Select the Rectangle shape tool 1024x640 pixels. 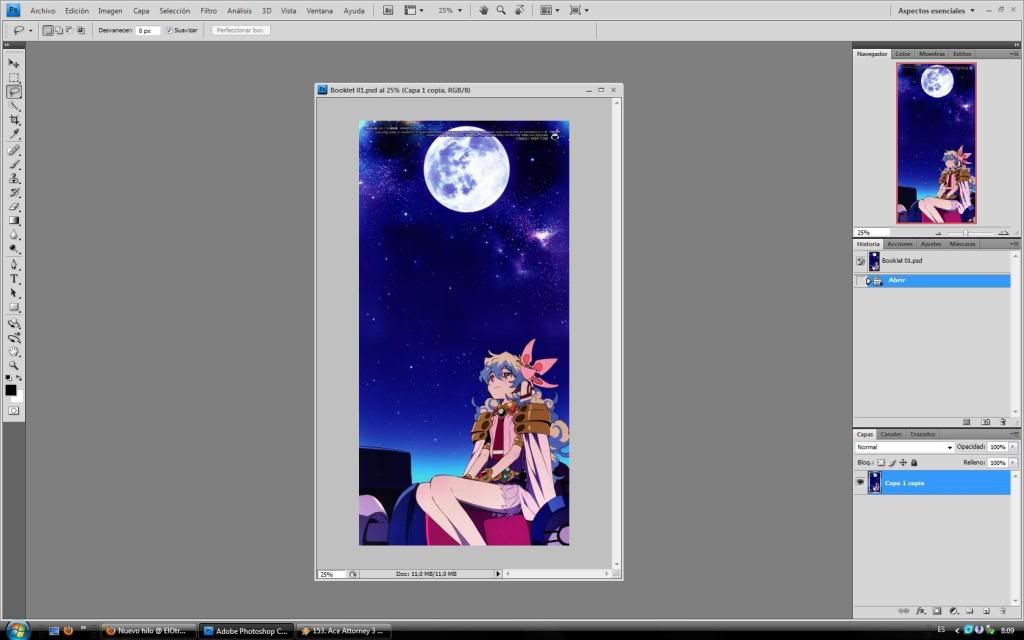(x=14, y=307)
